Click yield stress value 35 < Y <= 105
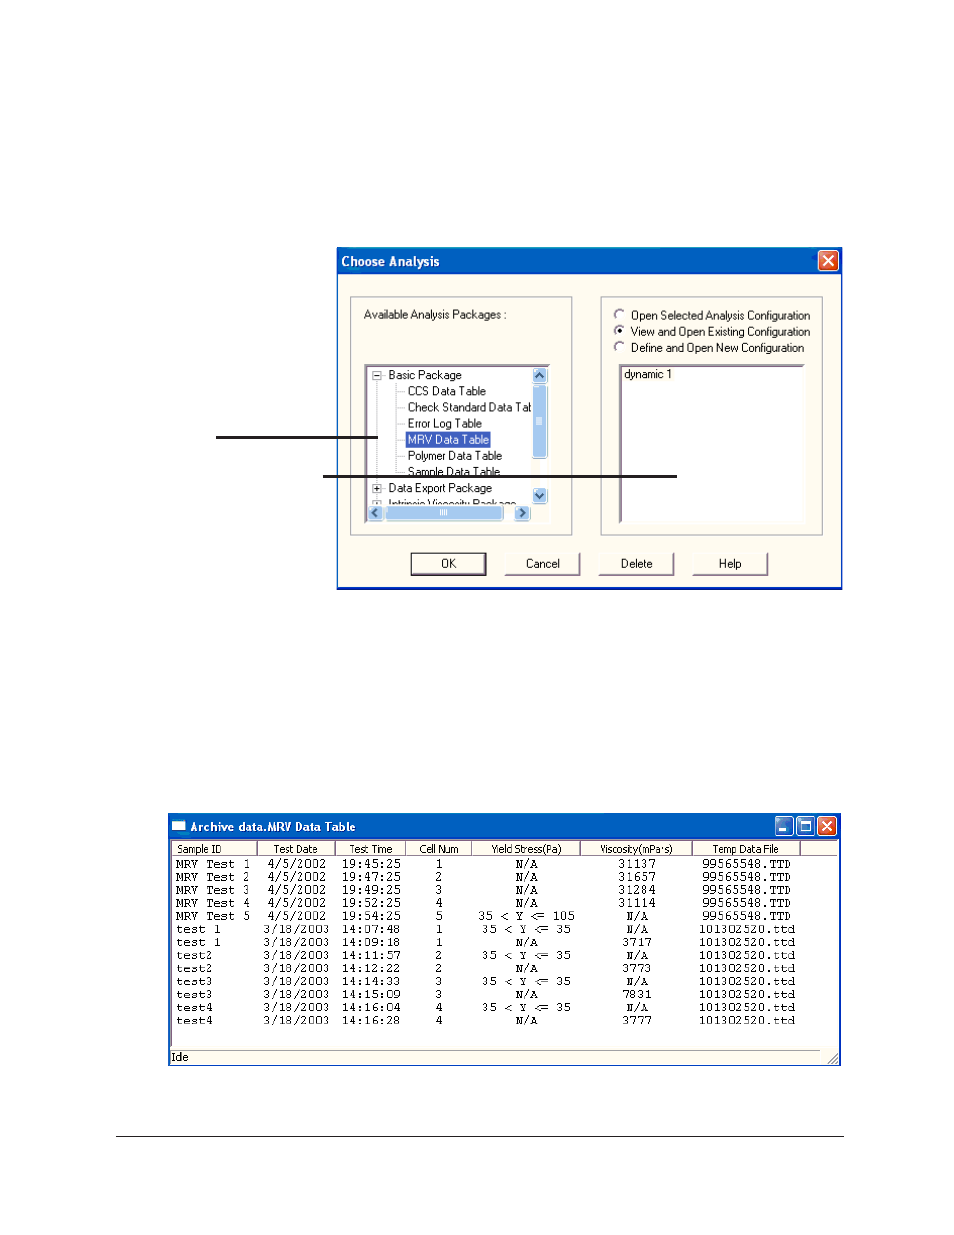The height and width of the screenshot is (1235, 954). pos(526,916)
